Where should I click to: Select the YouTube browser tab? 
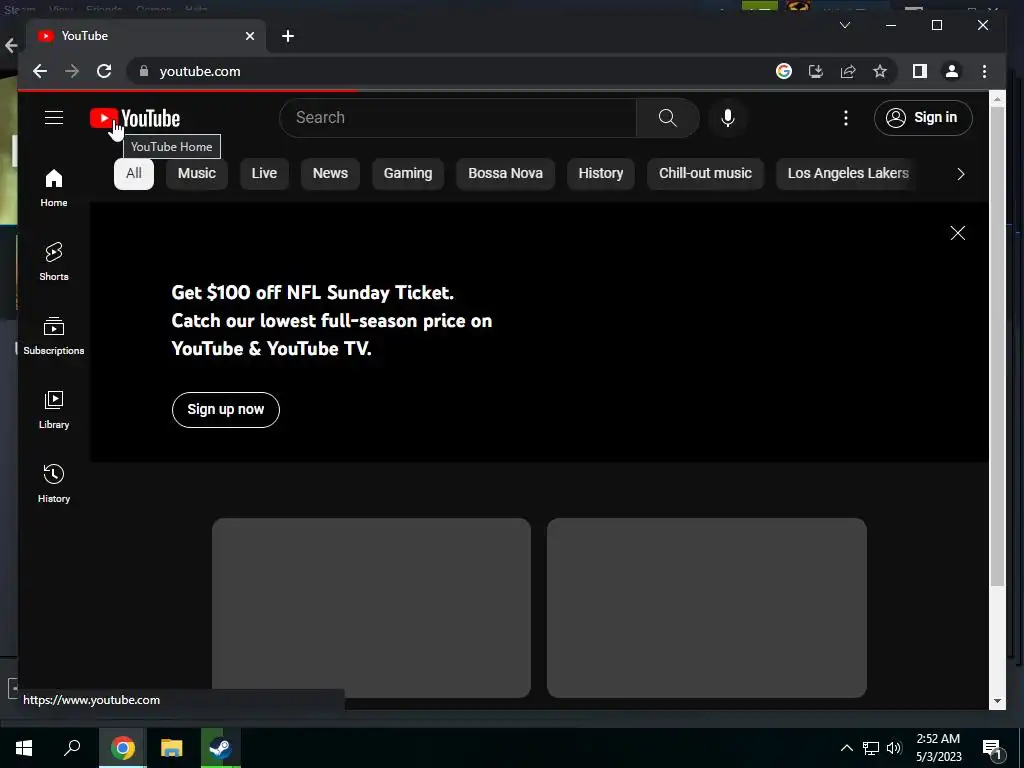(x=145, y=36)
